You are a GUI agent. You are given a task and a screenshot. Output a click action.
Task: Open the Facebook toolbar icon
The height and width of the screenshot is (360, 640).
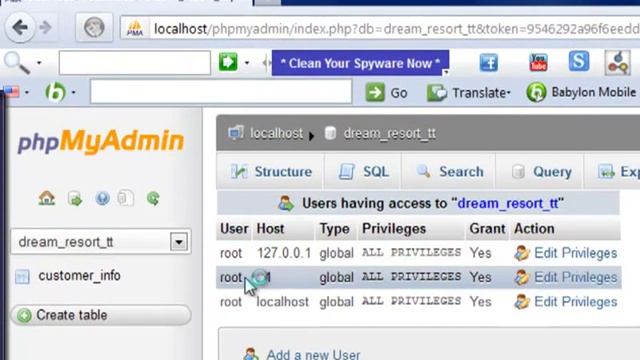489,63
